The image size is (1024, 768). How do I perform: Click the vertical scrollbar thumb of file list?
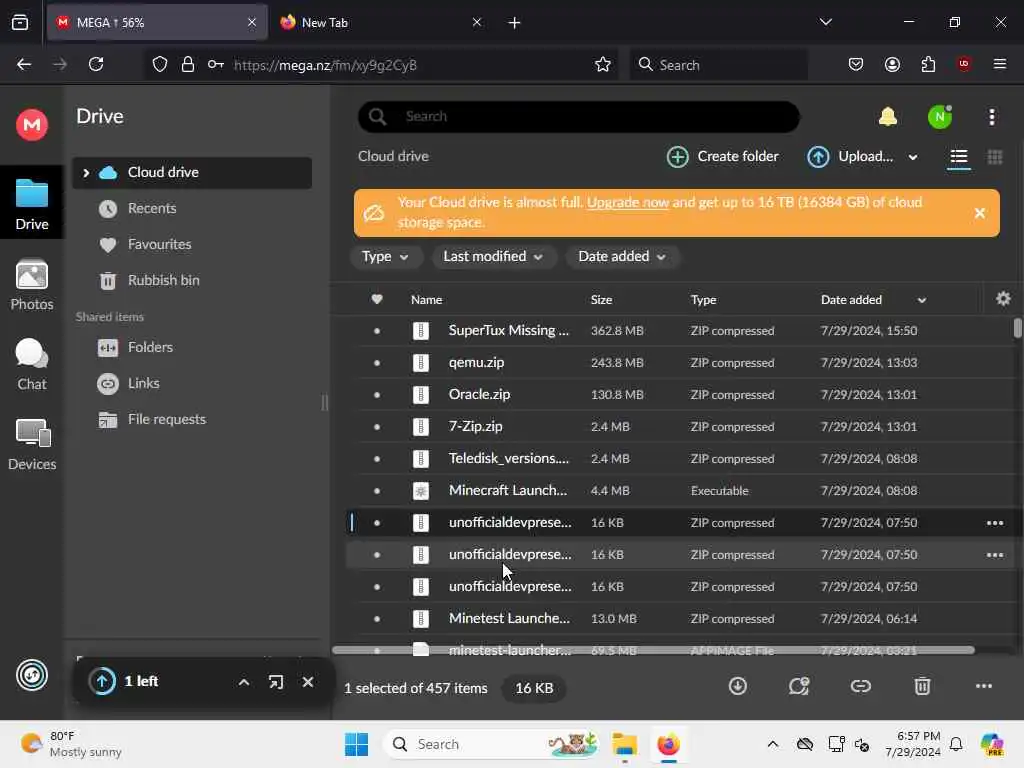click(1017, 328)
